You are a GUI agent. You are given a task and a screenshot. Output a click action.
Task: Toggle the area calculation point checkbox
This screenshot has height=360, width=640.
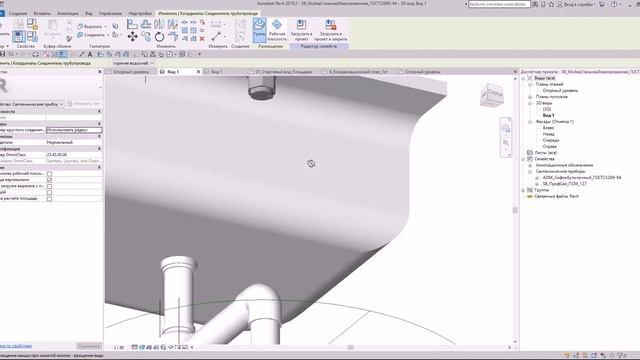coord(49,199)
